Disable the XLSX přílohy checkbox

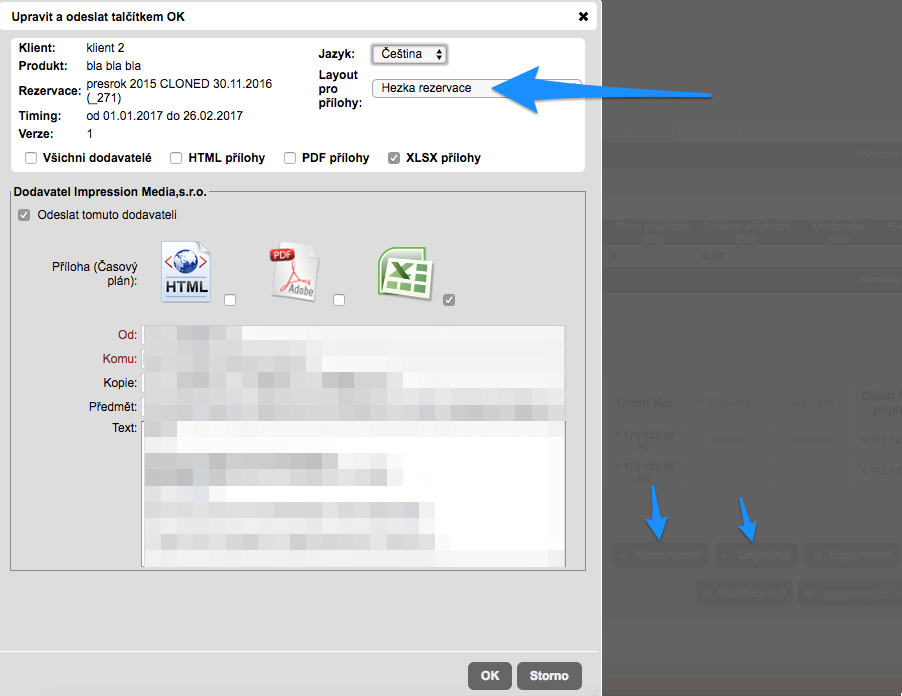click(x=394, y=158)
